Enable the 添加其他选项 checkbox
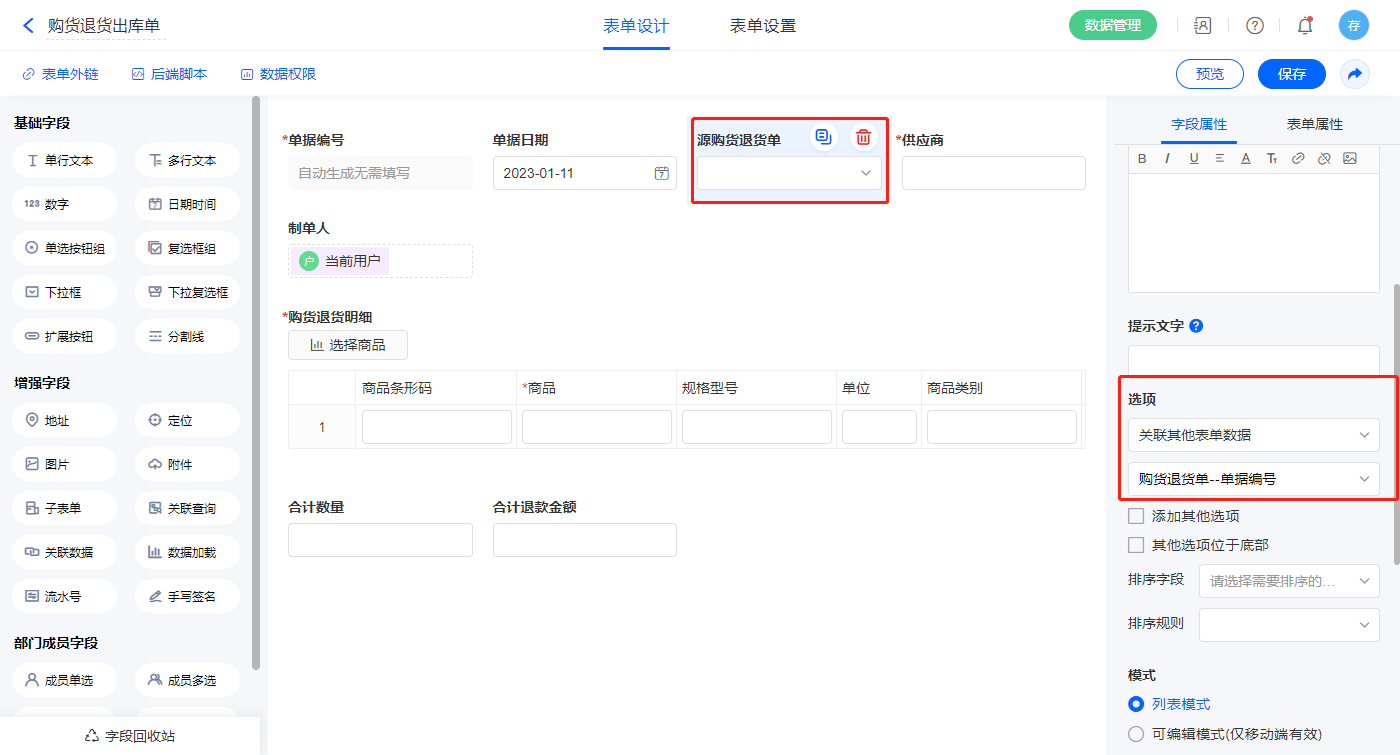This screenshot has width=1400, height=755. click(1136, 516)
